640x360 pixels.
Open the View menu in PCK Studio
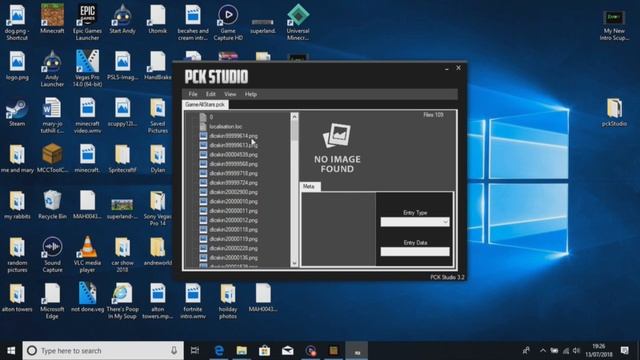tap(230, 94)
